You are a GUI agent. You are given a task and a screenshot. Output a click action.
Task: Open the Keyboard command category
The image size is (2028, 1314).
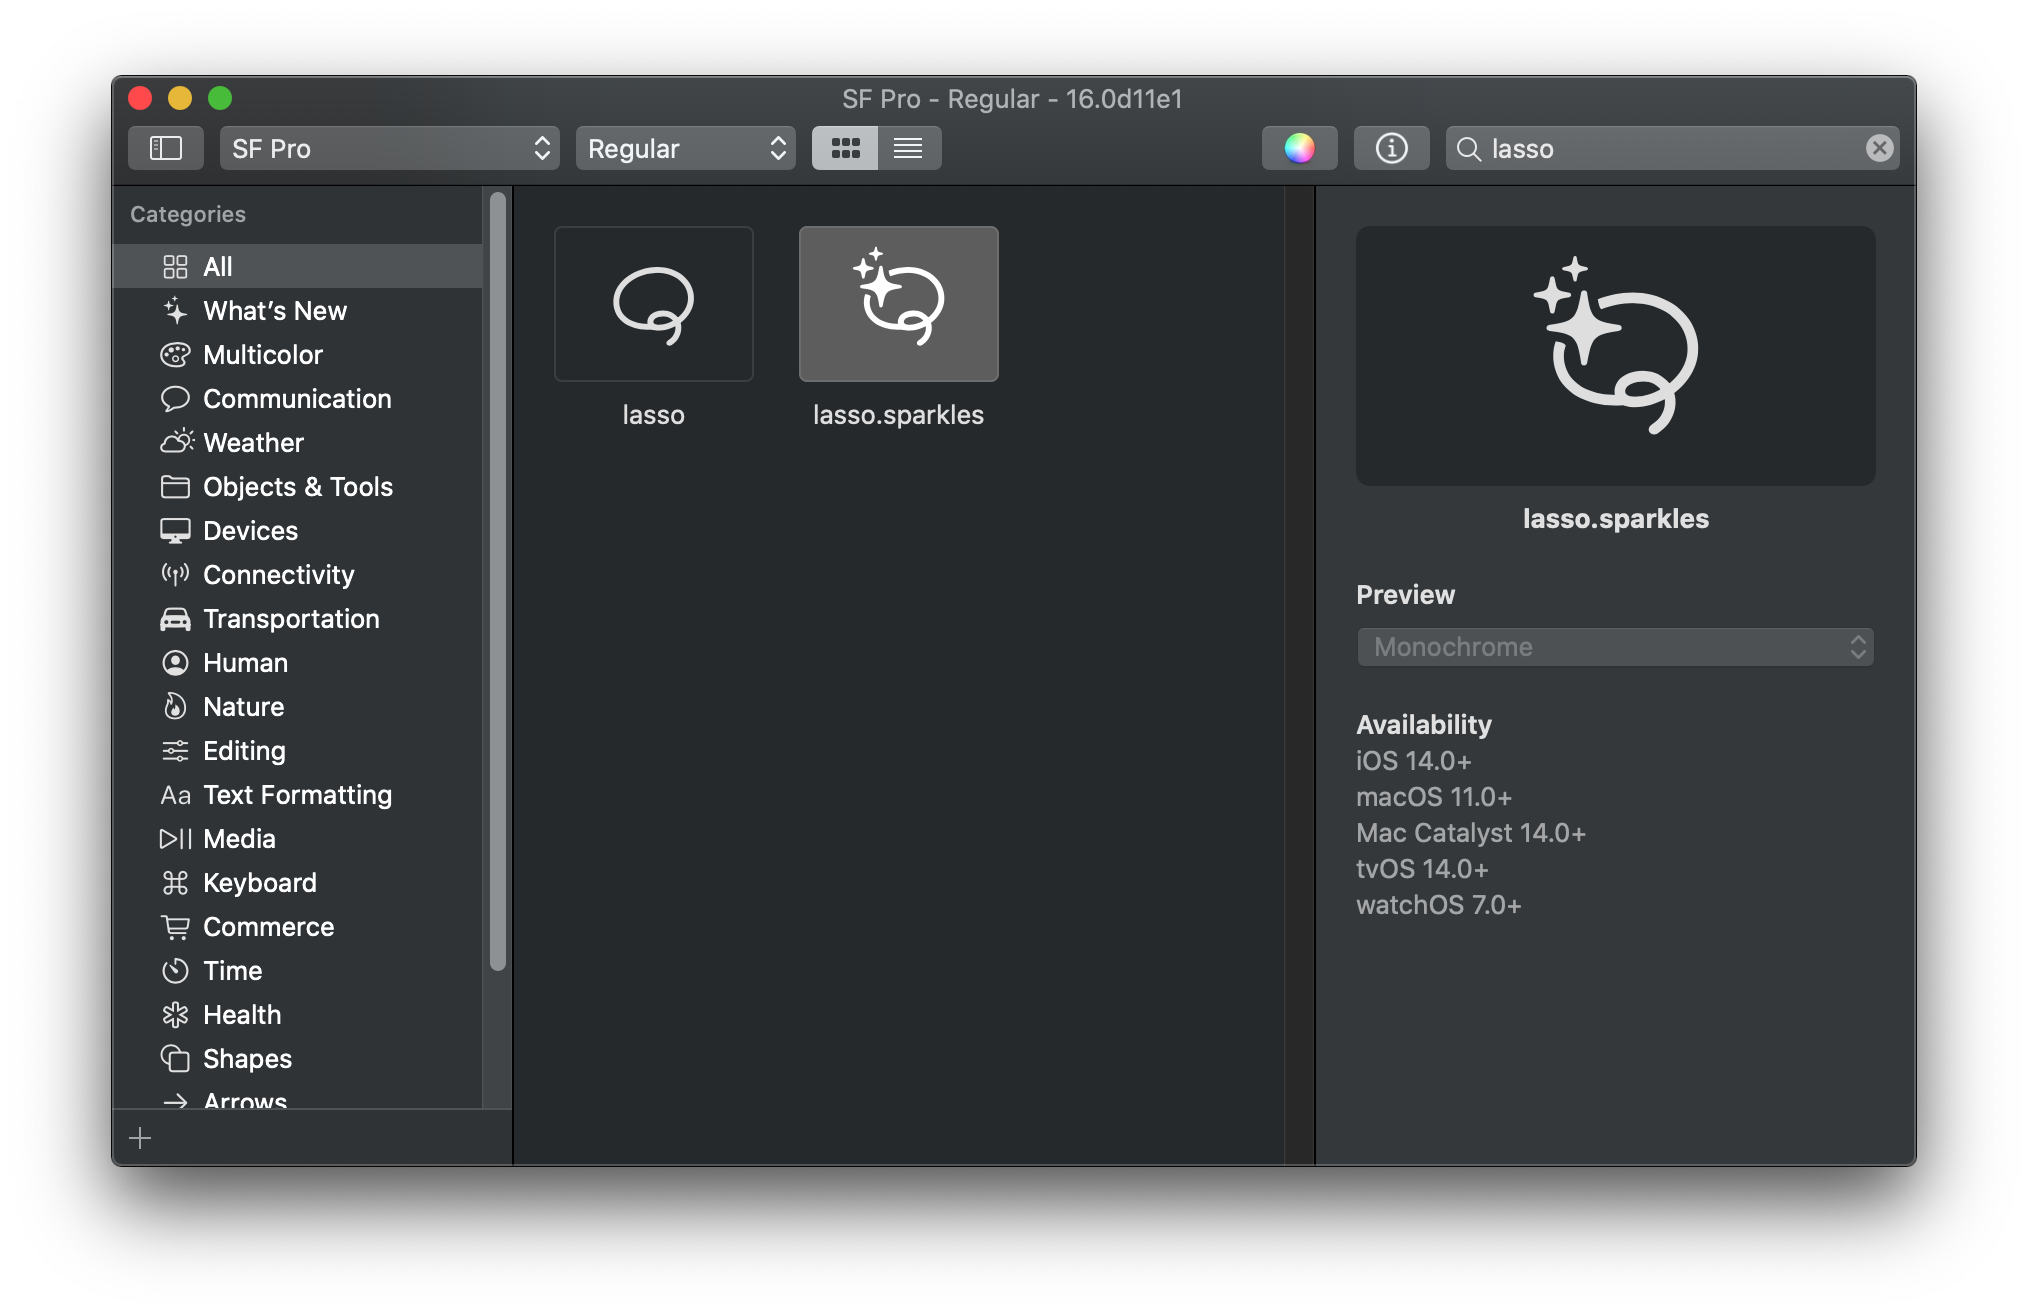click(259, 883)
